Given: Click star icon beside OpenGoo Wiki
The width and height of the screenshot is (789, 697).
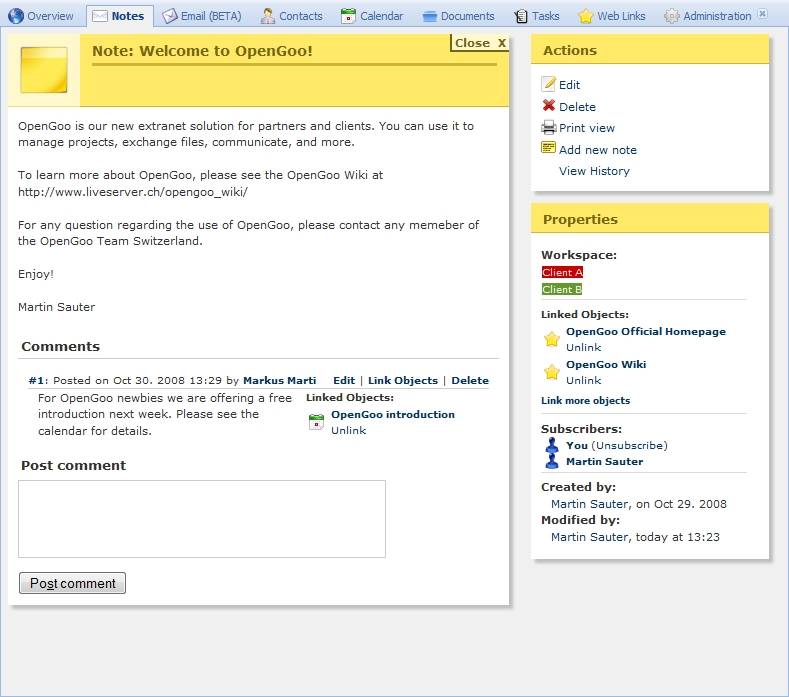Looking at the screenshot, I should (551, 372).
